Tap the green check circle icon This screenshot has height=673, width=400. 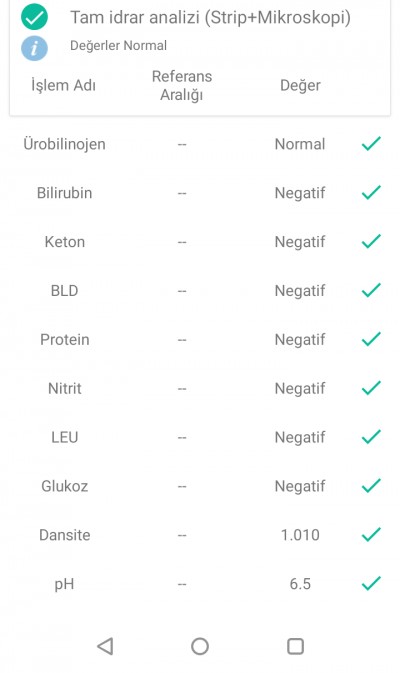pos(34,17)
